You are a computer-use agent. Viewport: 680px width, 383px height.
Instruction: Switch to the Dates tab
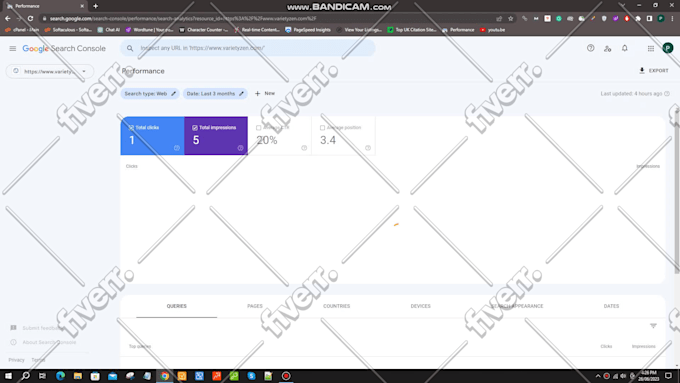point(611,306)
